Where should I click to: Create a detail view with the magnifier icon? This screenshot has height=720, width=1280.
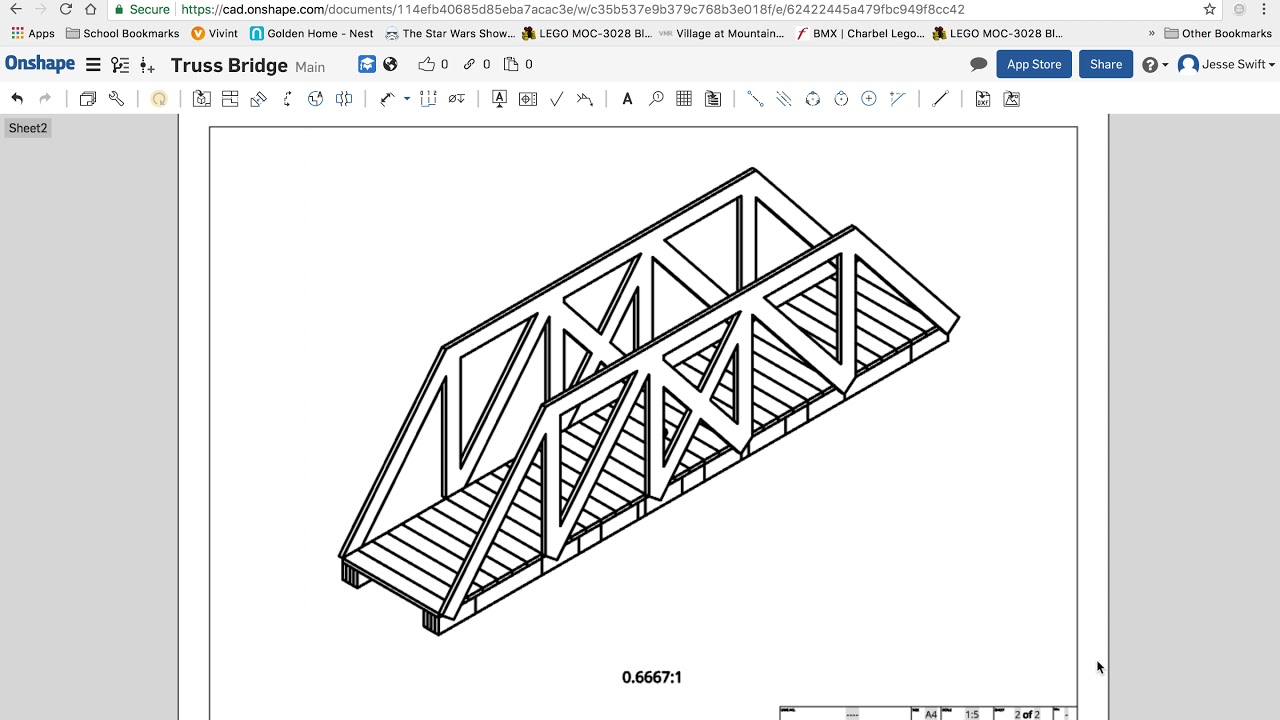(655, 98)
